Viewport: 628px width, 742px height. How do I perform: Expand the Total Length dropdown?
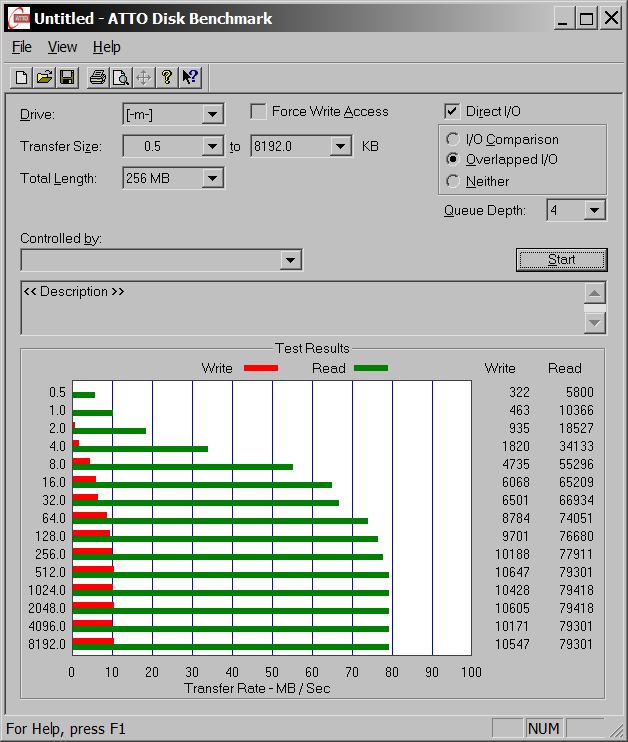coord(212,178)
